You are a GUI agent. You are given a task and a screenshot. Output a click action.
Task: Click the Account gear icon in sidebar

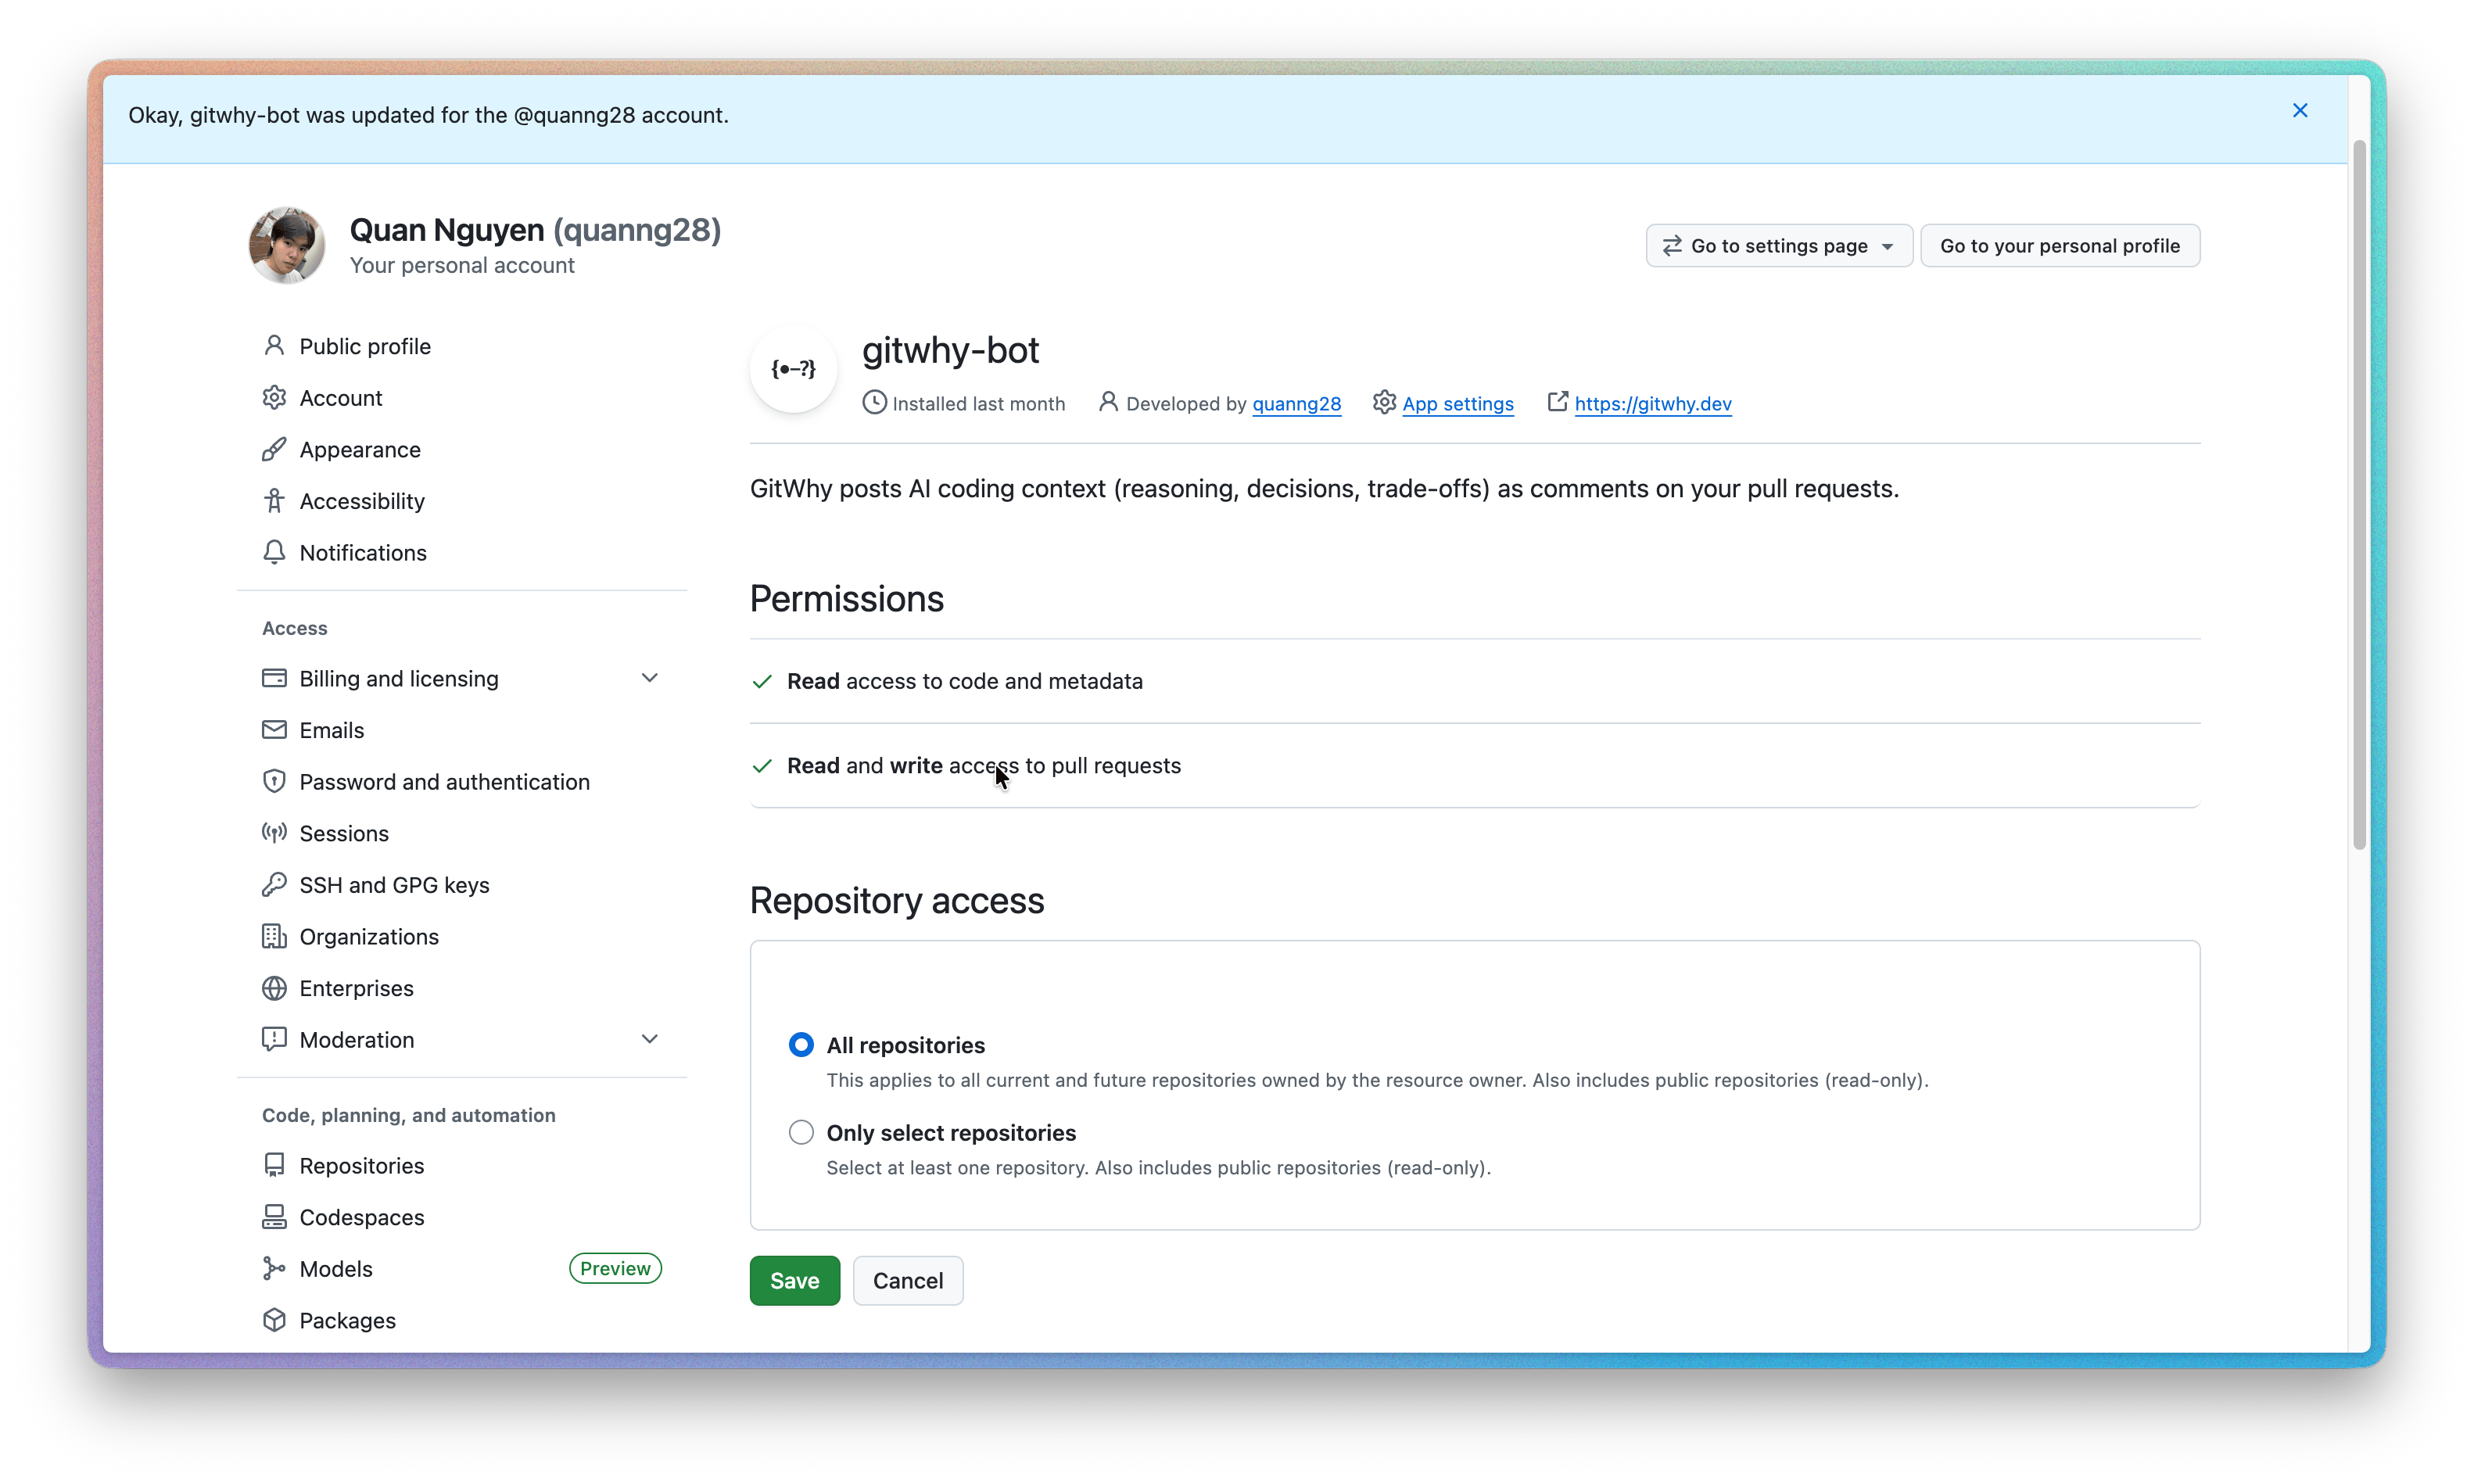point(274,397)
